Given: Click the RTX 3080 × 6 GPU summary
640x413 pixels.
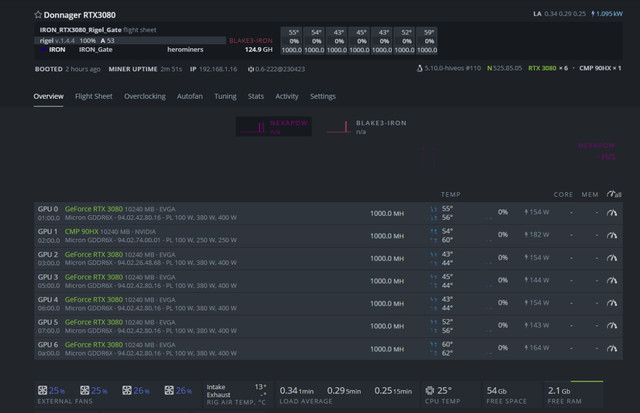Looking at the screenshot, I should (548, 68).
